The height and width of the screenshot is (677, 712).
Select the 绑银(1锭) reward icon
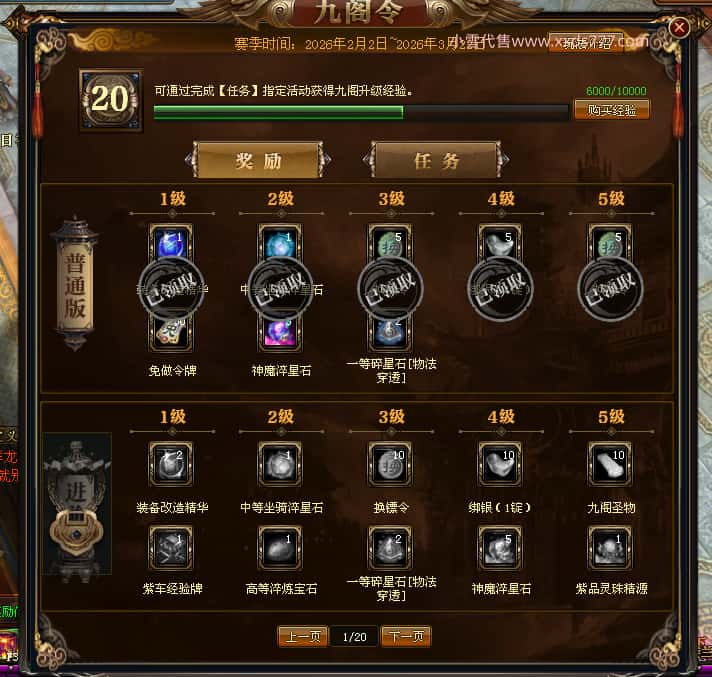pyautogui.click(x=500, y=464)
